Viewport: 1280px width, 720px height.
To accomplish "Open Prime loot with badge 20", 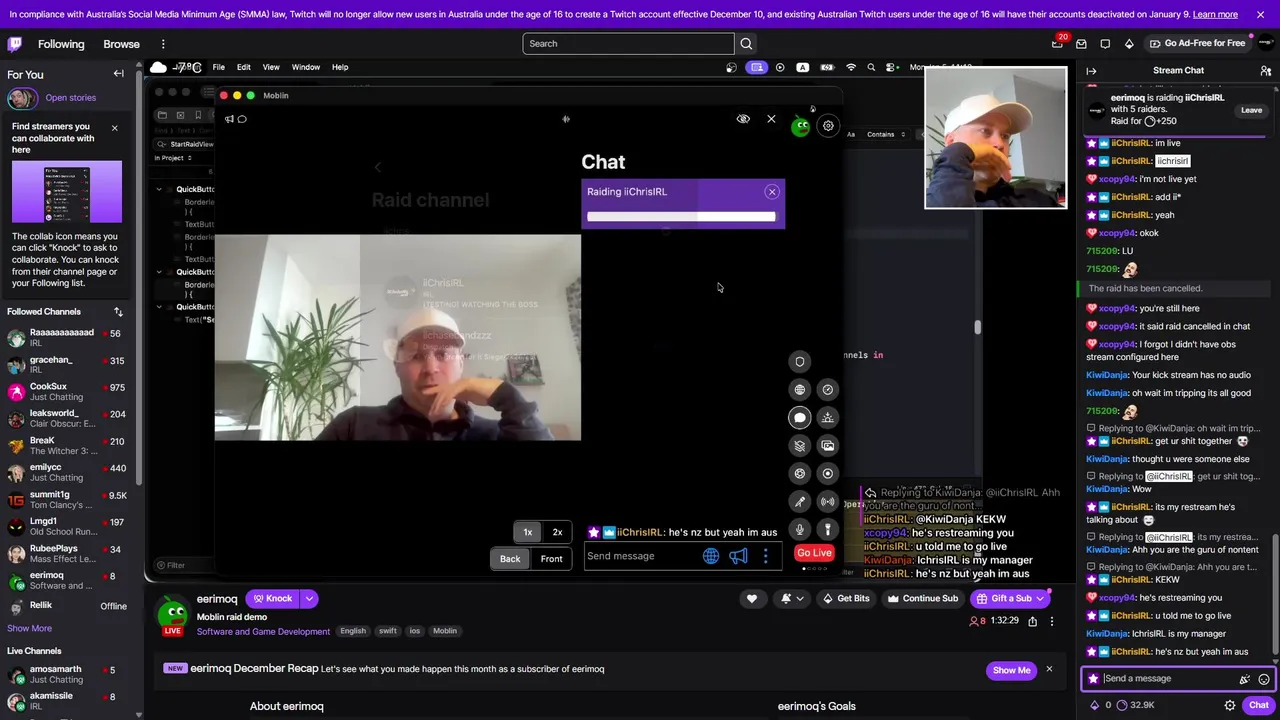I will point(1057,44).
